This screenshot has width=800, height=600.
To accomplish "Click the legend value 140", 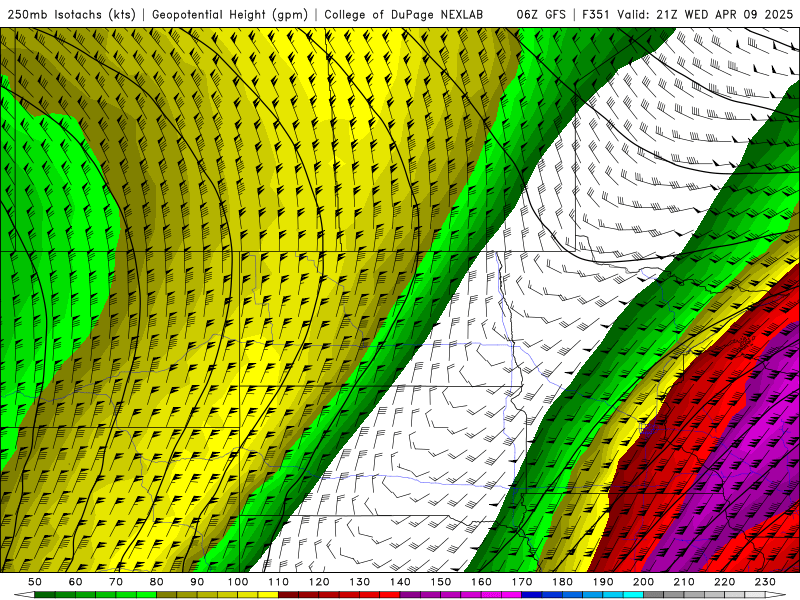I will coord(401,582).
